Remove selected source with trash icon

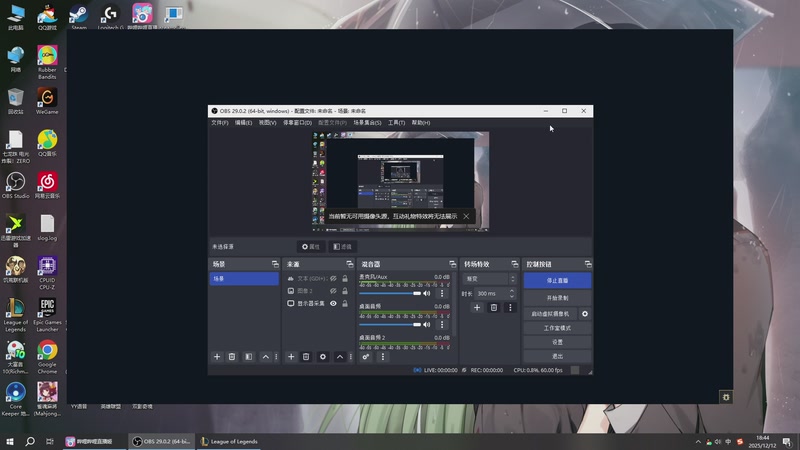[x=306, y=357]
